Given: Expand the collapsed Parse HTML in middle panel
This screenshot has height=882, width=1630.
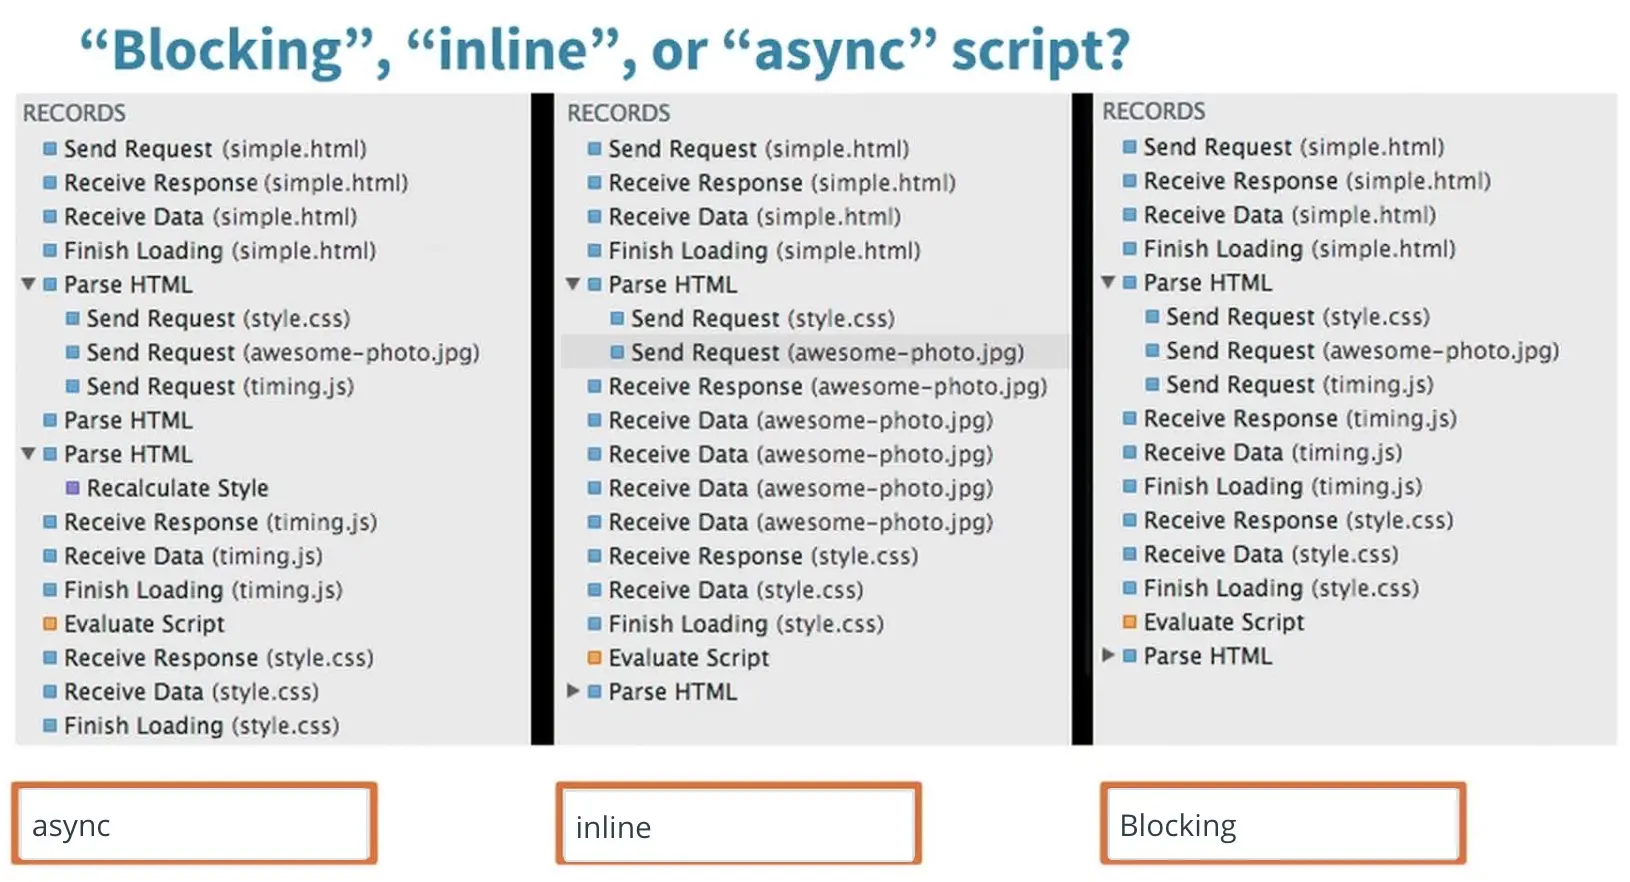Looking at the screenshot, I should click(x=573, y=691).
